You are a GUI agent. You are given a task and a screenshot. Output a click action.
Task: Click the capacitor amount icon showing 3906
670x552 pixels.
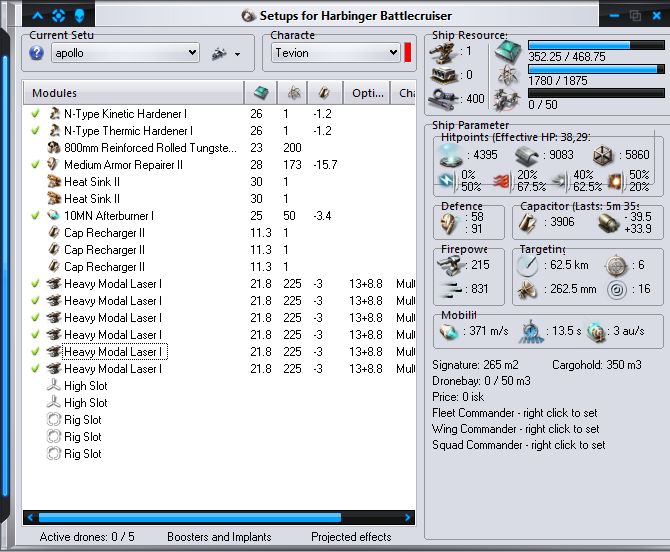[x=528, y=223]
